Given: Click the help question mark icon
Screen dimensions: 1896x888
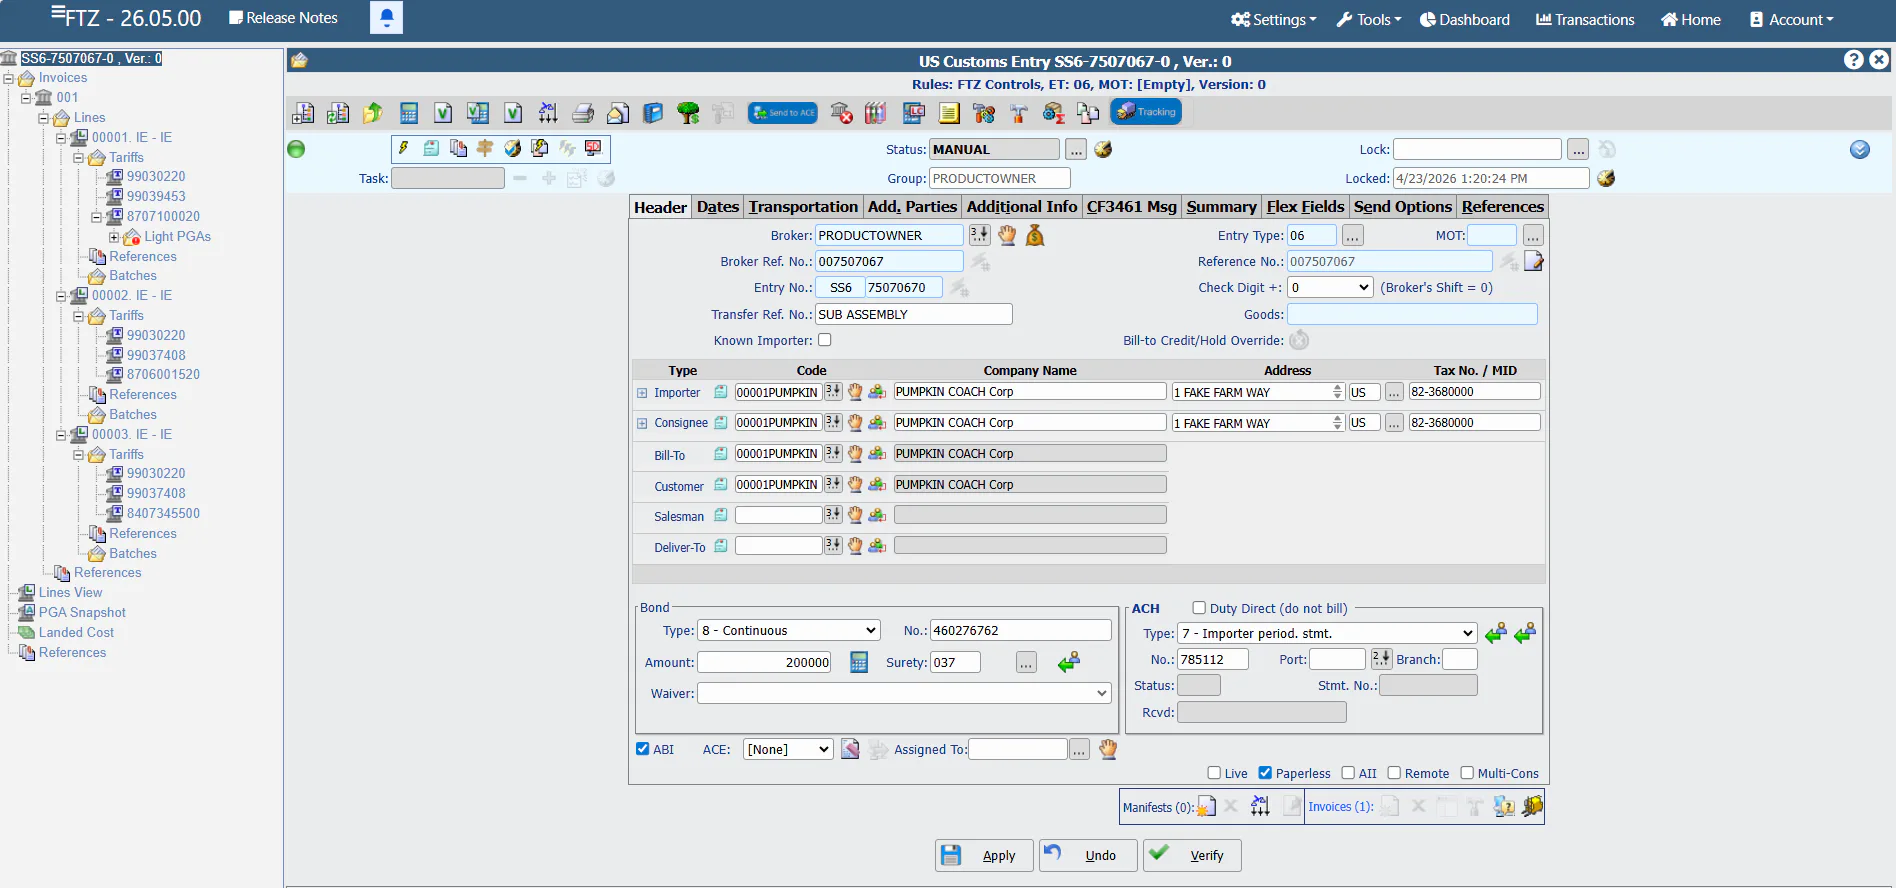Looking at the screenshot, I should 1854,60.
